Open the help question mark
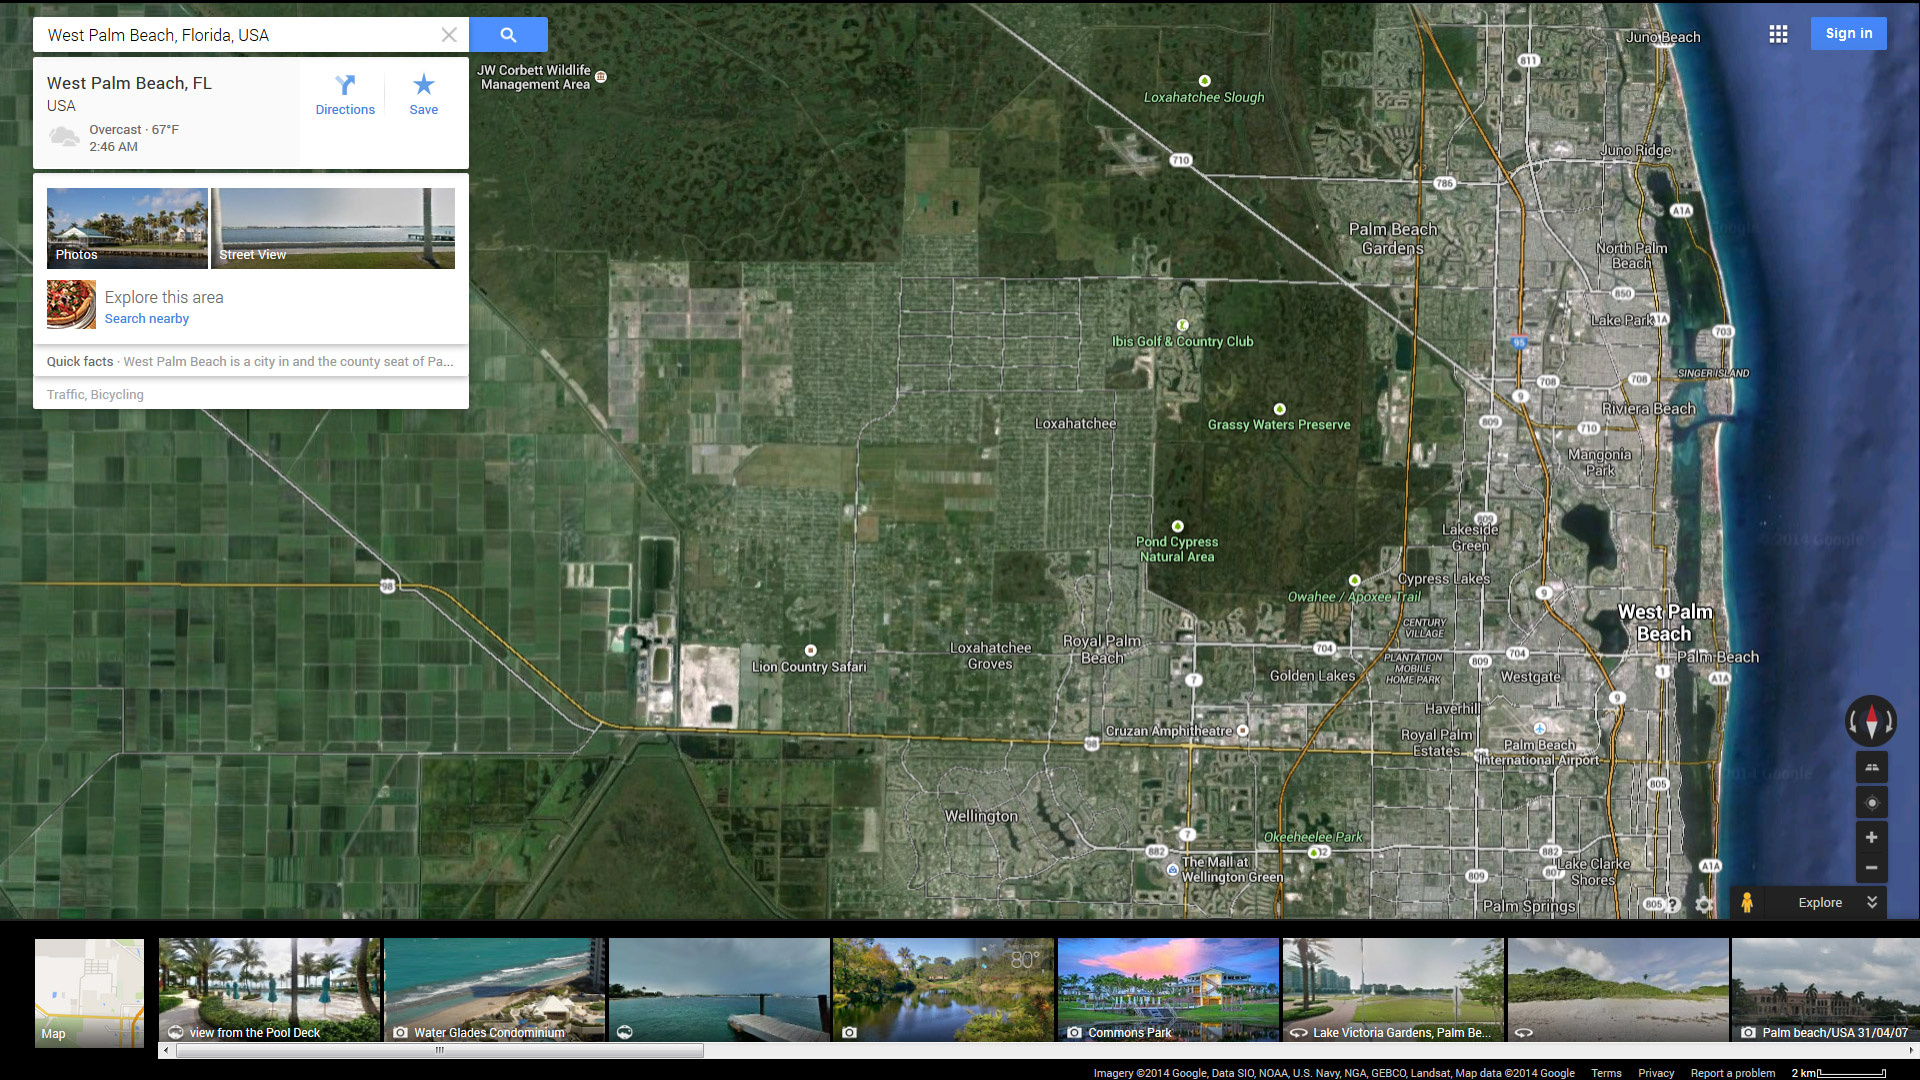This screenshot has width=1920, height=1080. (1674, 904)
